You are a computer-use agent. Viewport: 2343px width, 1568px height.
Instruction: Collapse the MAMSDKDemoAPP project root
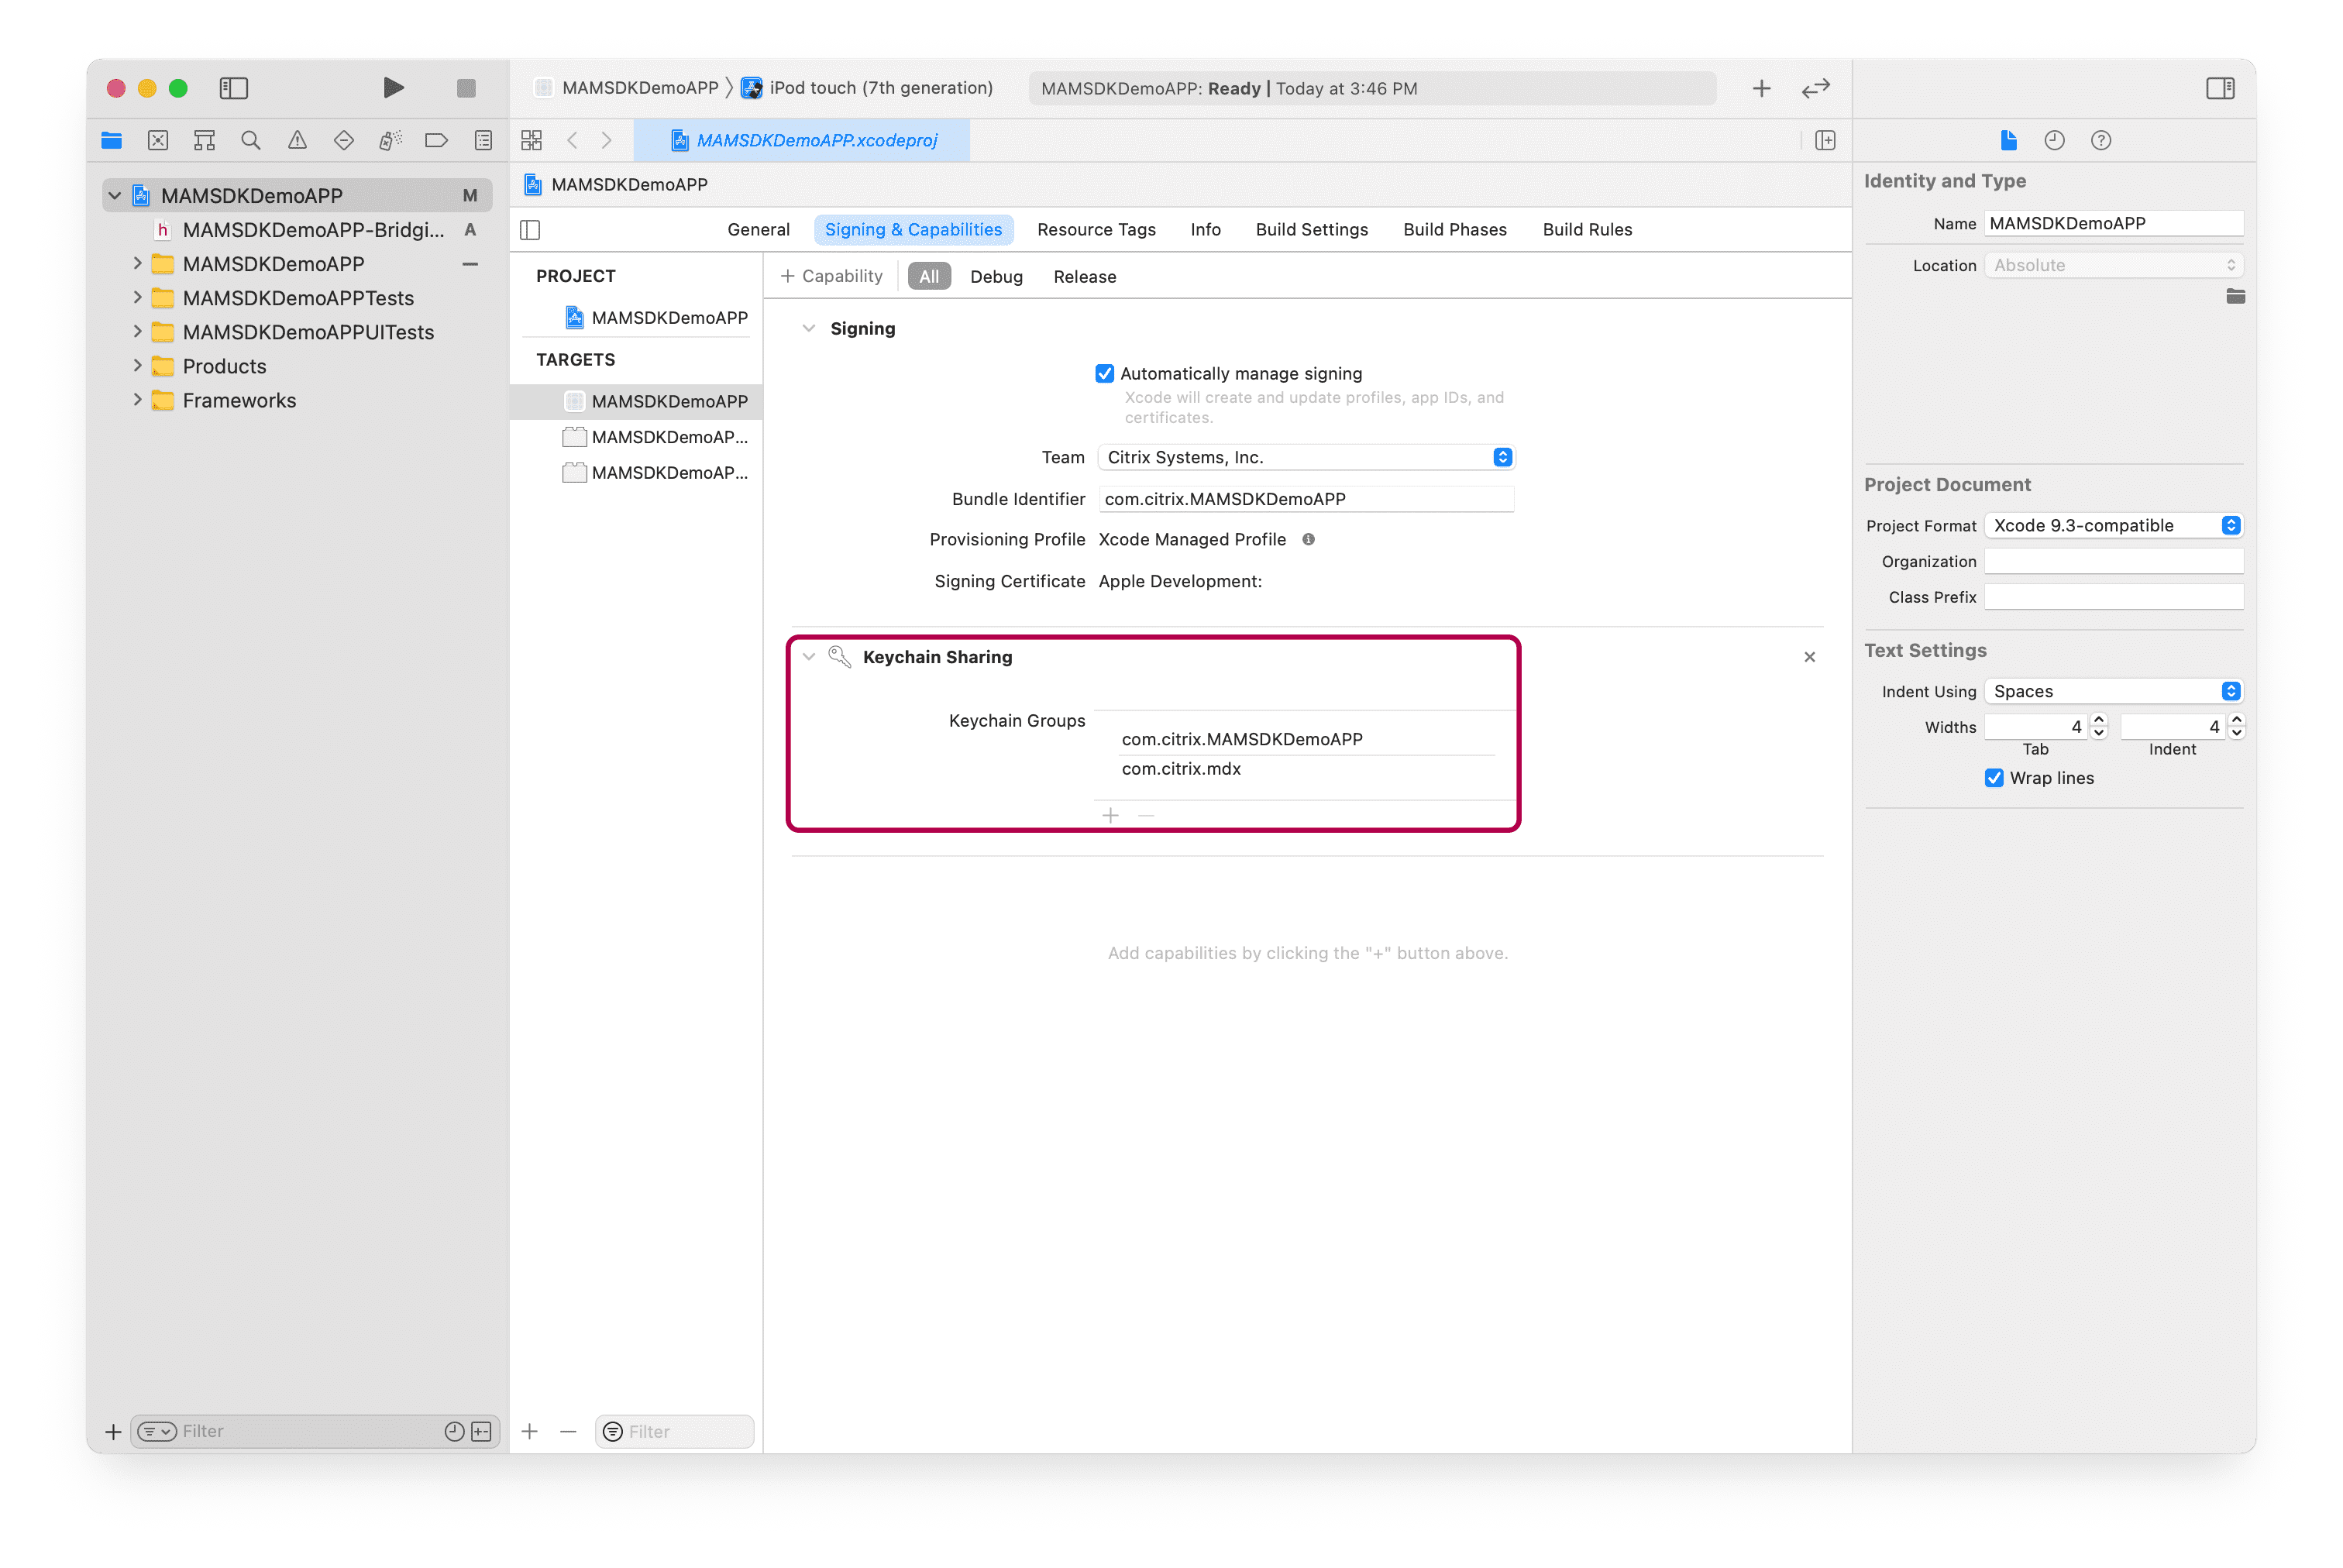pyautogui.click(x=115, y=196)
